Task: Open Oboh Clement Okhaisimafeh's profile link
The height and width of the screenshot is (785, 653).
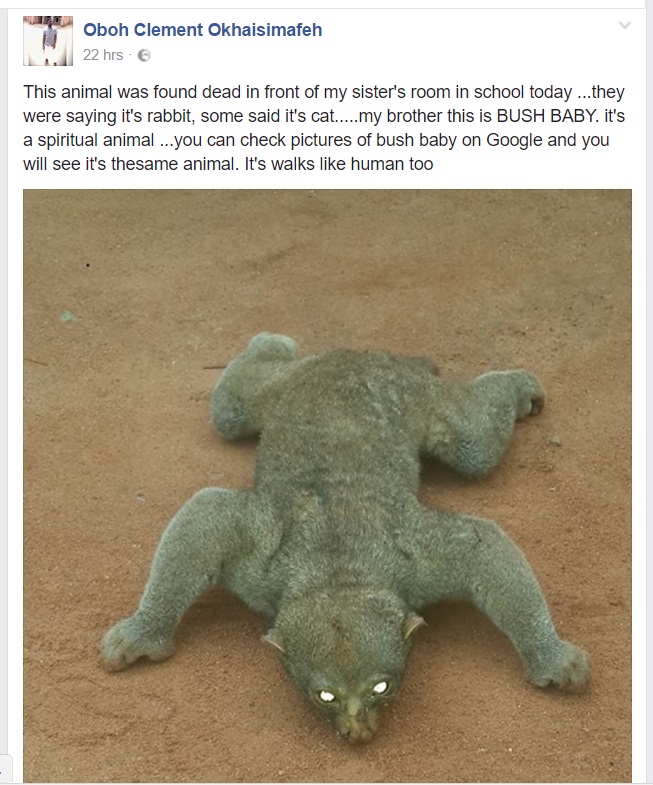Action: pos(202,30)
